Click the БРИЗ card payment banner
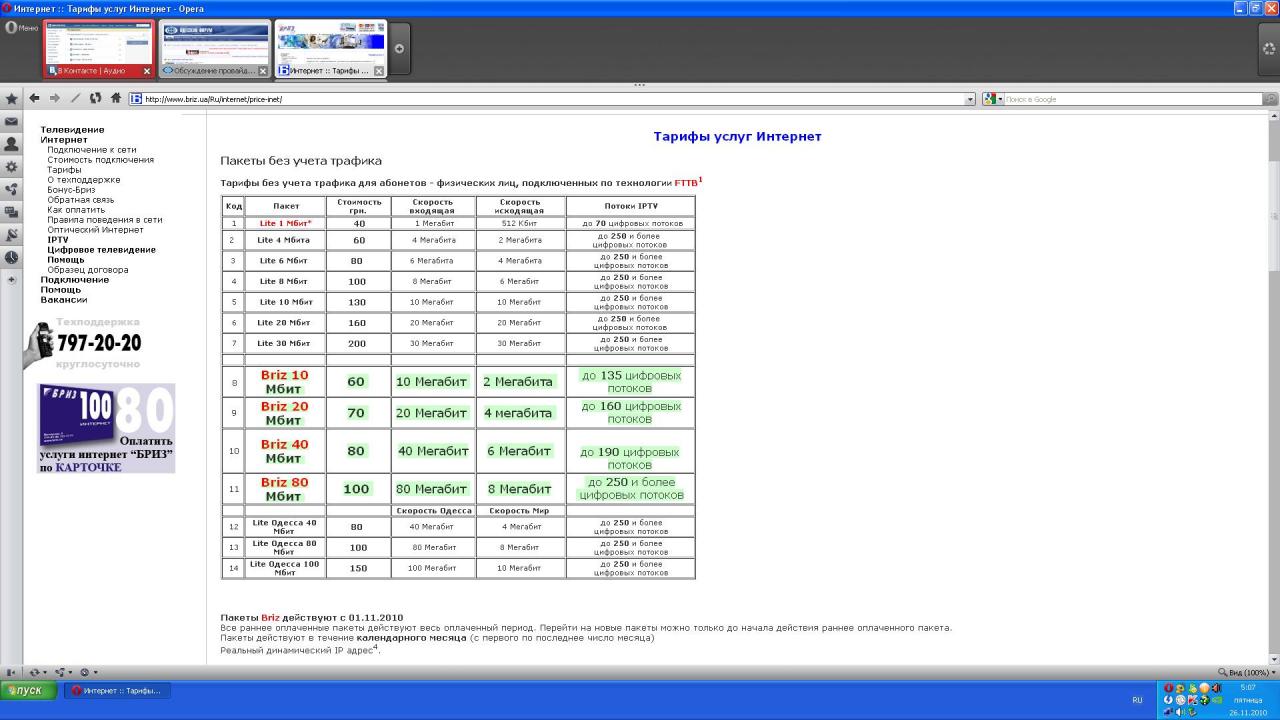 pos(106,428)
